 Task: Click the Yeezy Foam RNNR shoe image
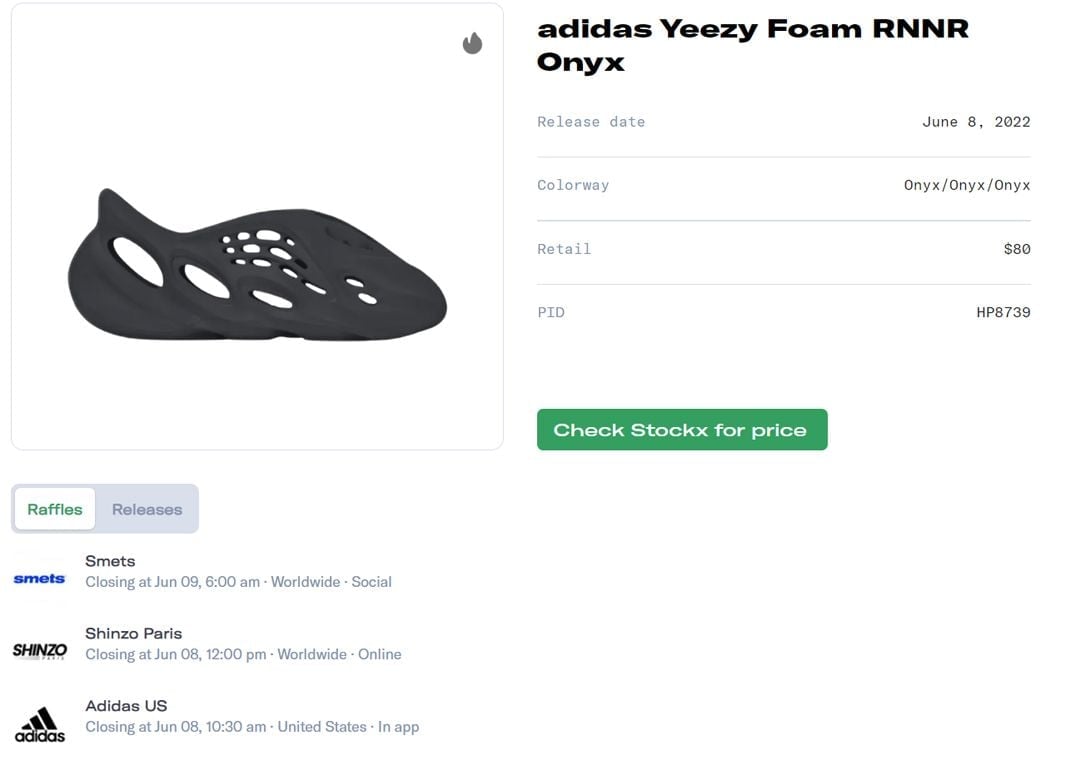257,265
